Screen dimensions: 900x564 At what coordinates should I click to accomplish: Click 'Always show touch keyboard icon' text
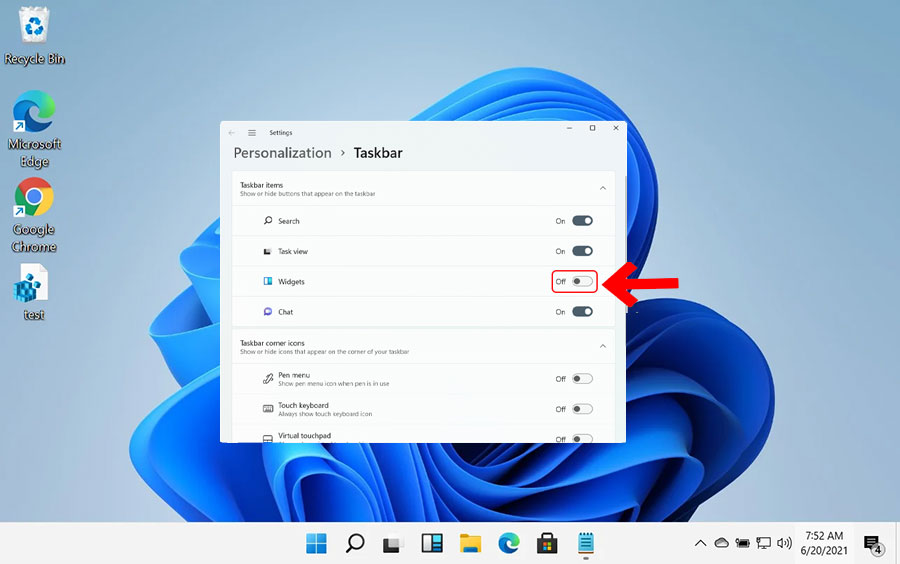325,414
